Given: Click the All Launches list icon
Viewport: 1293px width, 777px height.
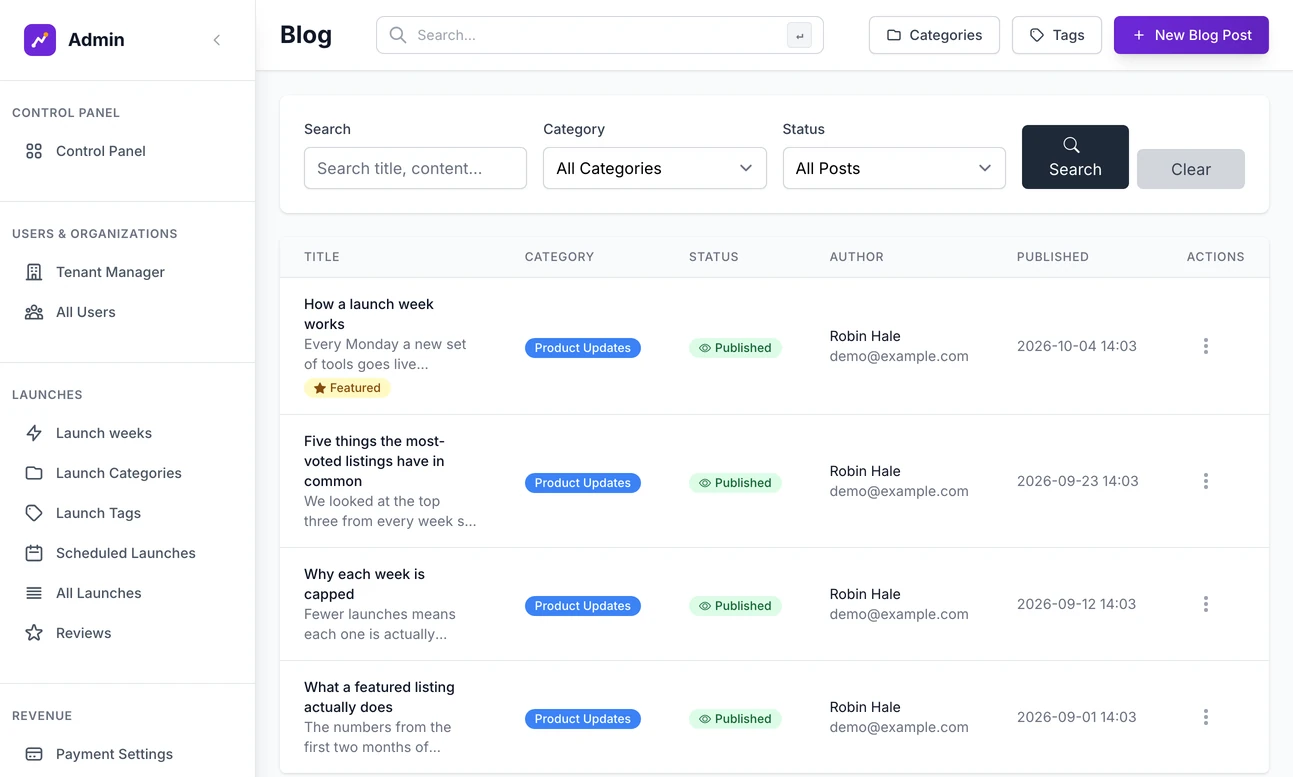Looking at the screenshot, I should click(x=34, y=593).
